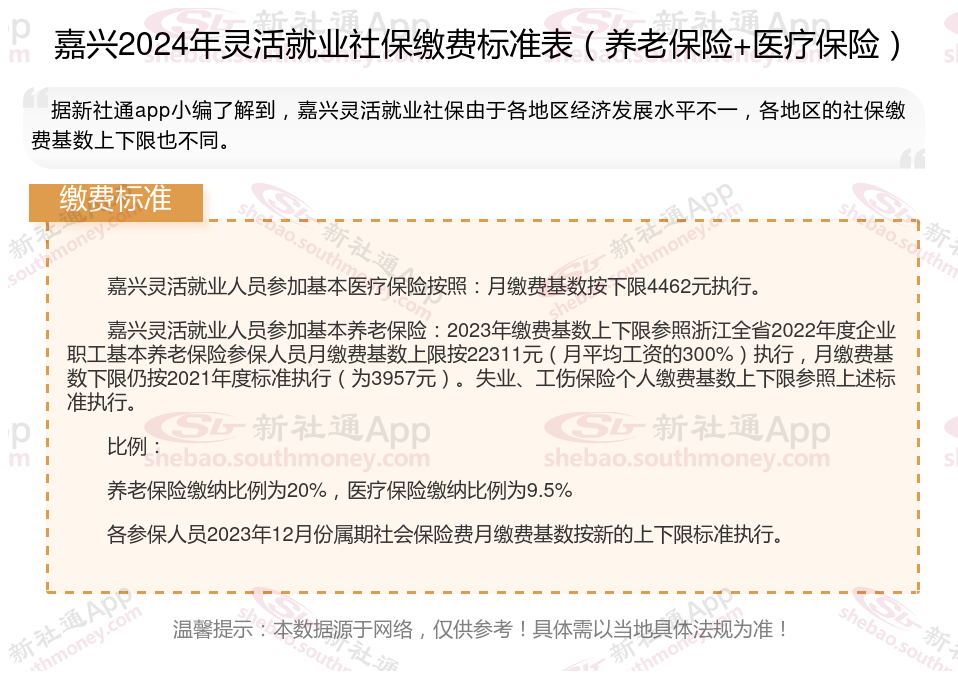Image resolution: width=958 pixels, height=679 pixels.
Task: Click the 养老保险+医疗保险 part of the title
Action: point(742,44)
